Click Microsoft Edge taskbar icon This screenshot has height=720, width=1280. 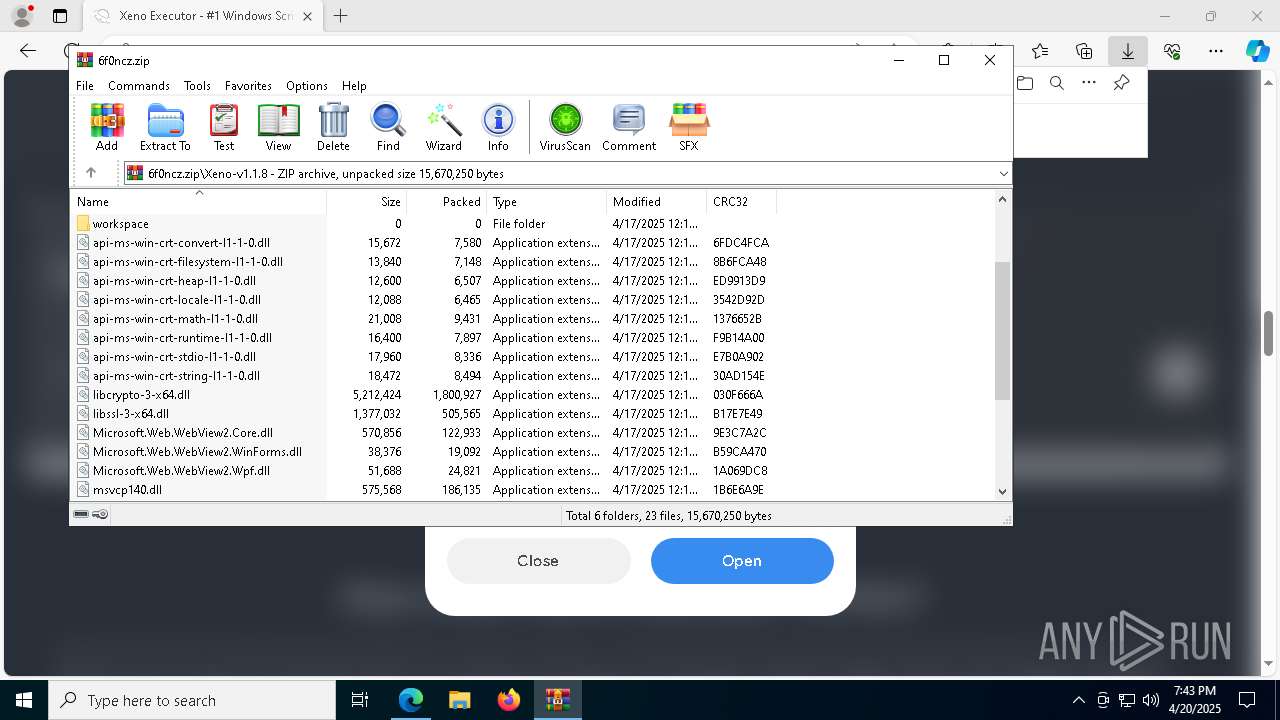[x=411, y=700]
